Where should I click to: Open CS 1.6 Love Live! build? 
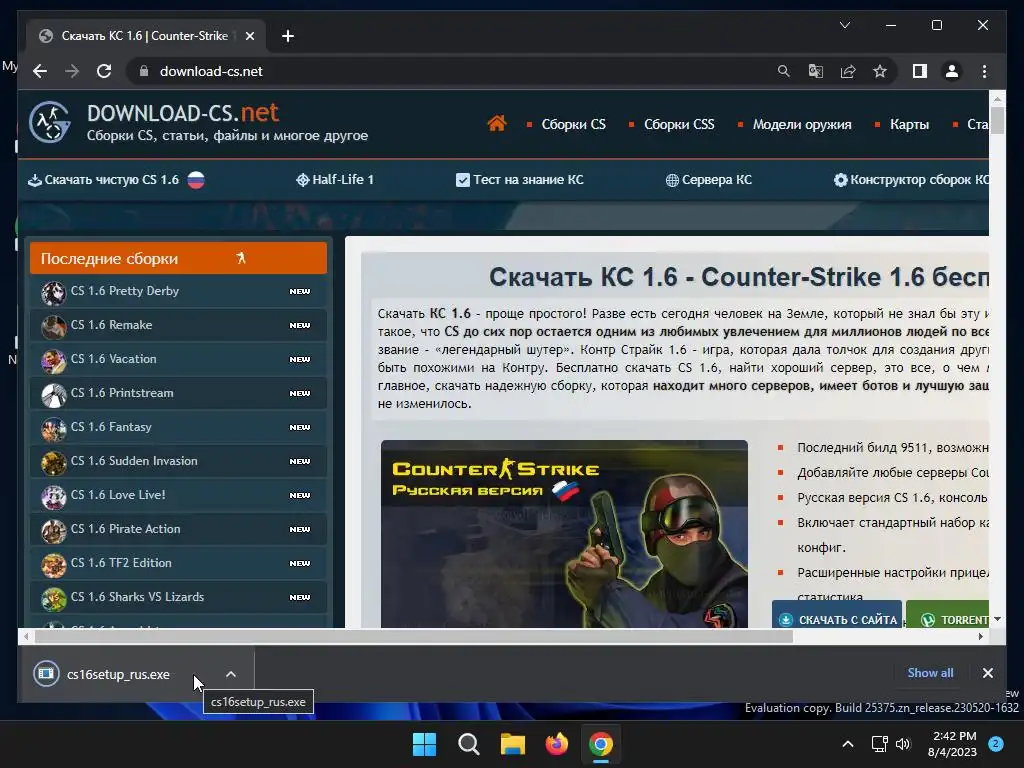[x=178, y=495]
